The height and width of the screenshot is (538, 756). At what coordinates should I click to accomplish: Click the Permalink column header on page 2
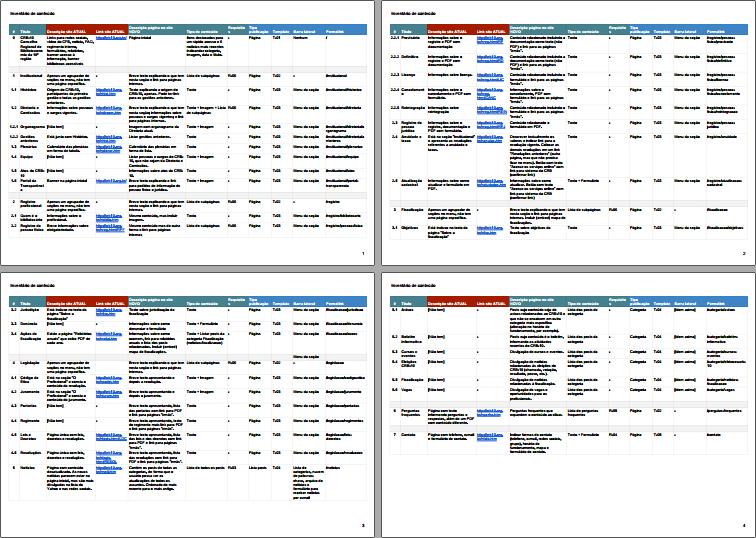[716, 32]
